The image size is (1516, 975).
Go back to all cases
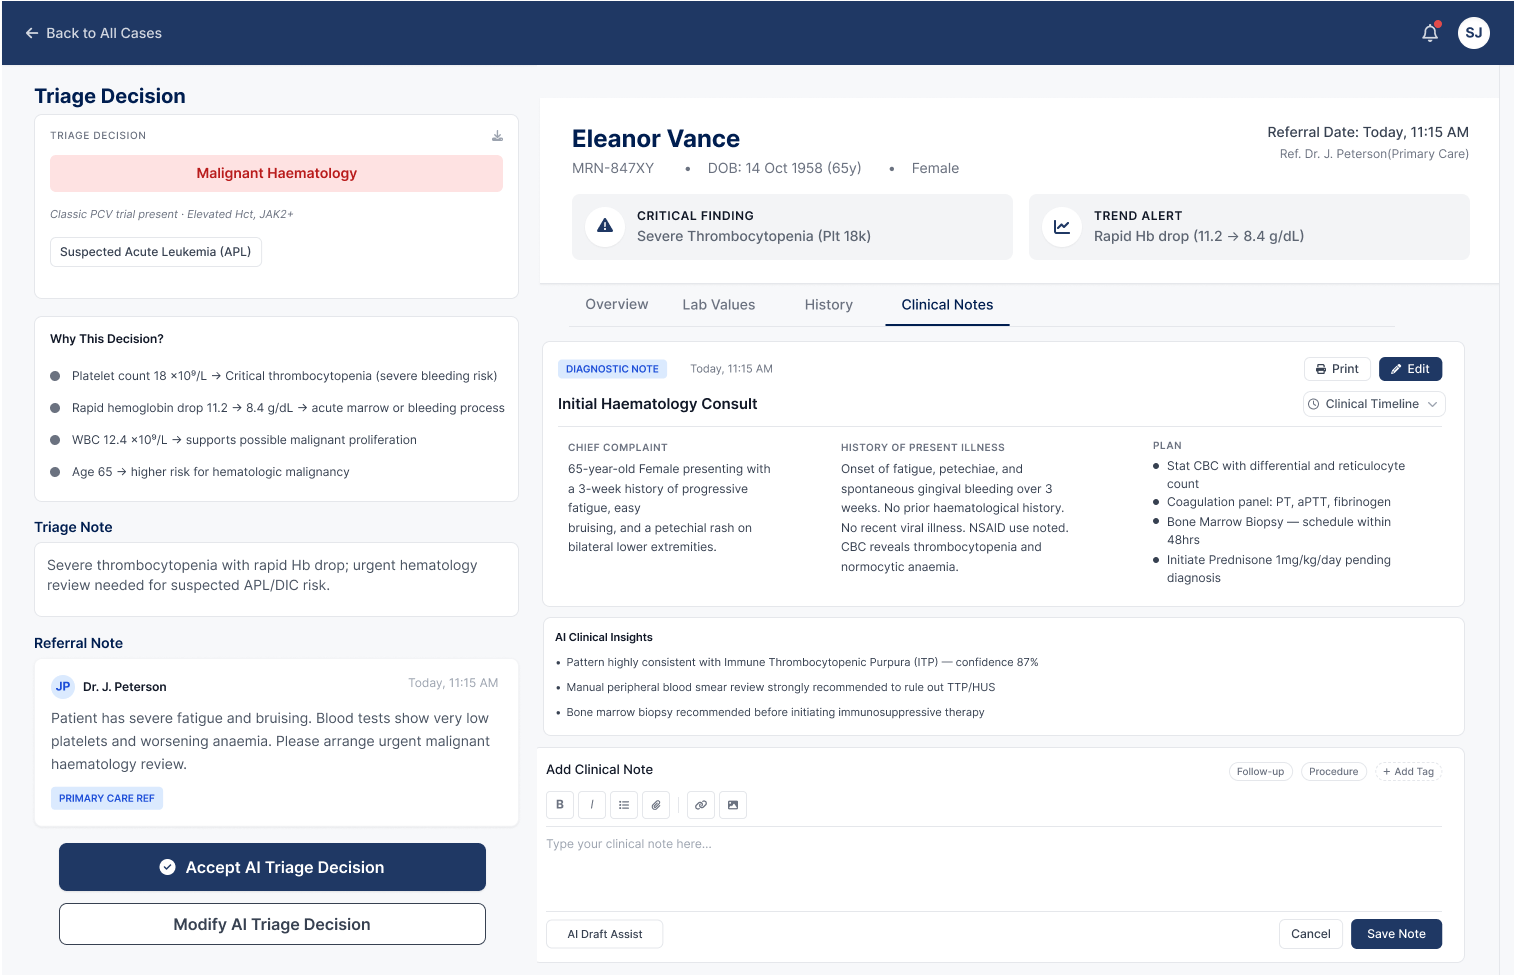(x=93, y=33)
